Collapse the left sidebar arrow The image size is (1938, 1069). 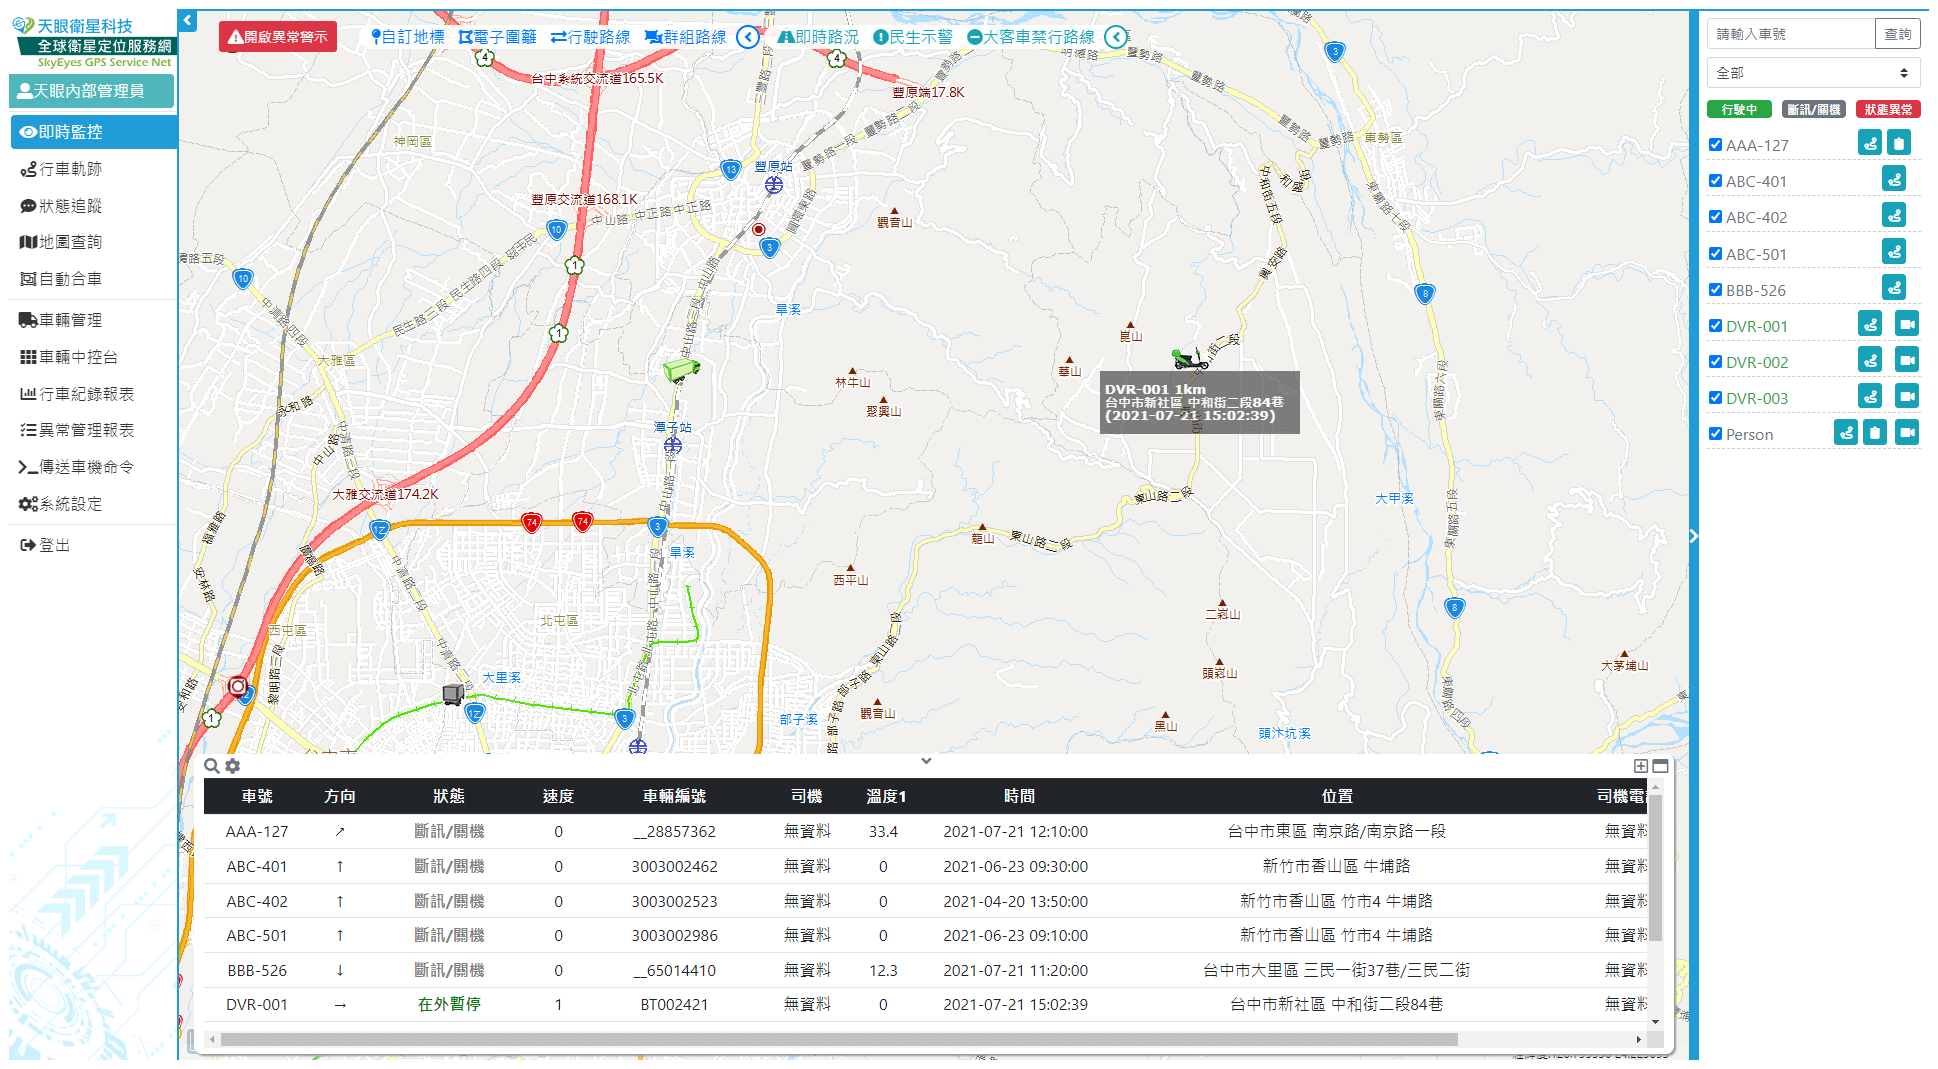(188, 20)
